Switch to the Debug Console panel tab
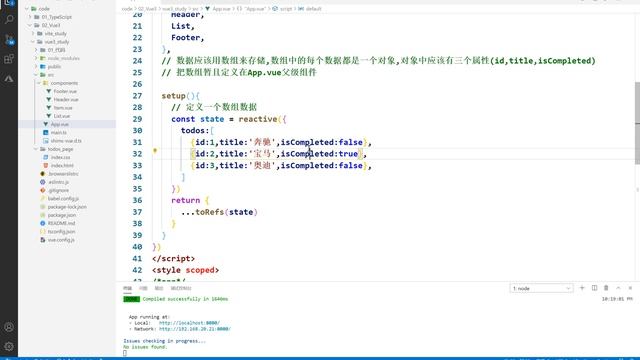 coord(180,288)
